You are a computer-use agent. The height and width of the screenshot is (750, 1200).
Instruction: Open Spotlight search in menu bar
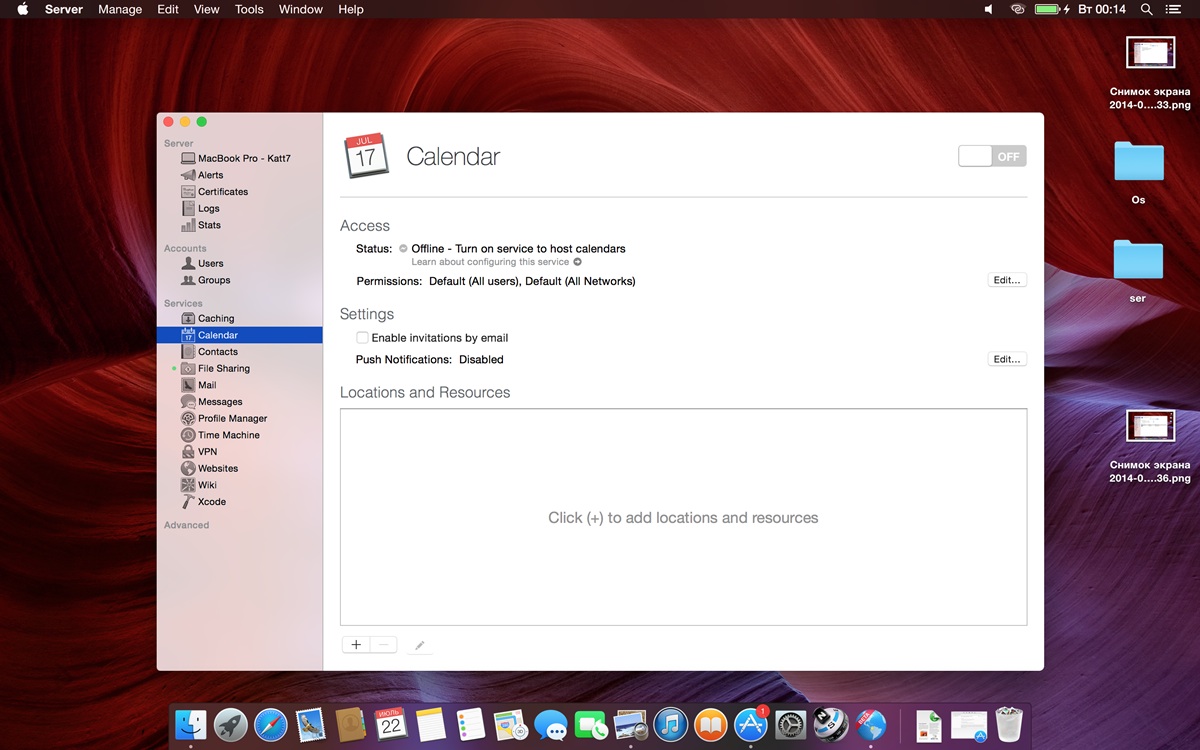(x=1147, y=9)
